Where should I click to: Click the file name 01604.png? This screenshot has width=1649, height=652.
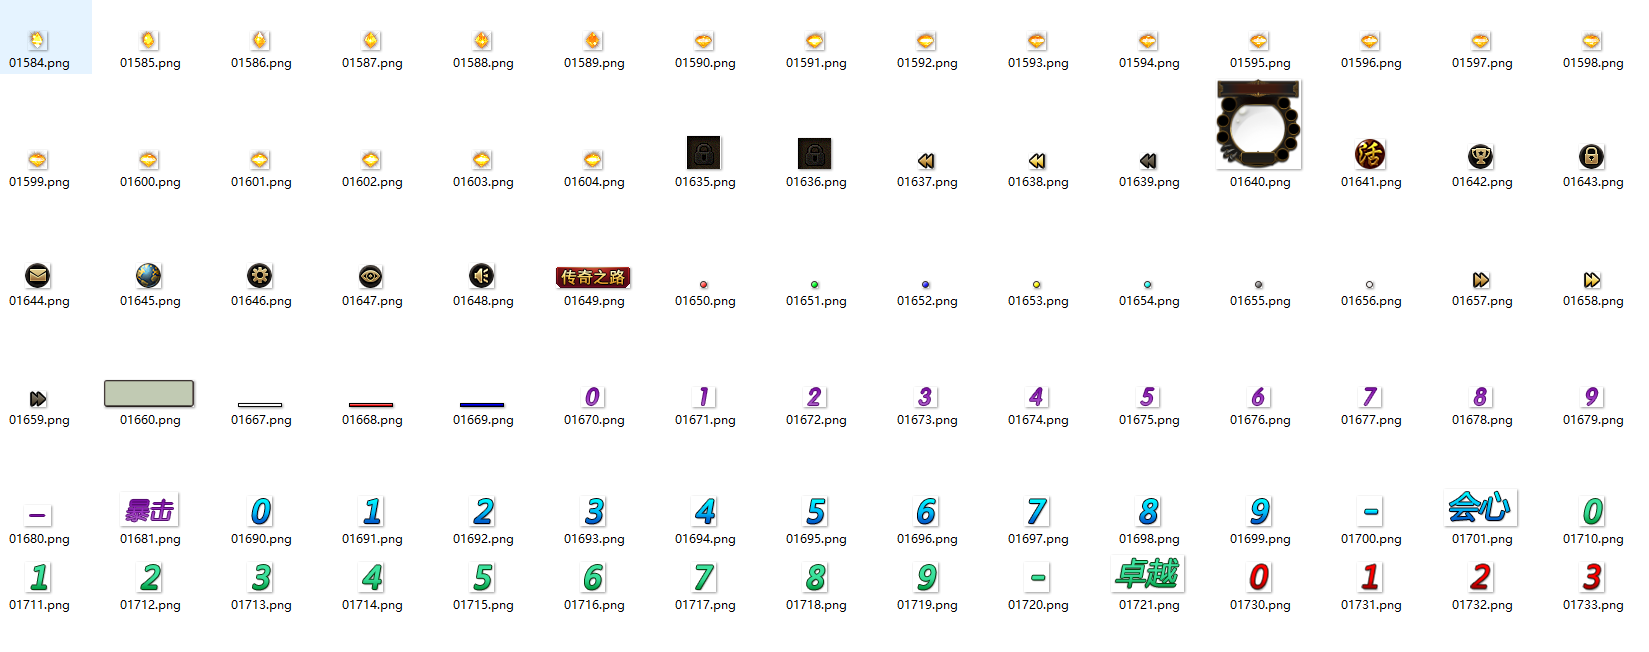593,182
